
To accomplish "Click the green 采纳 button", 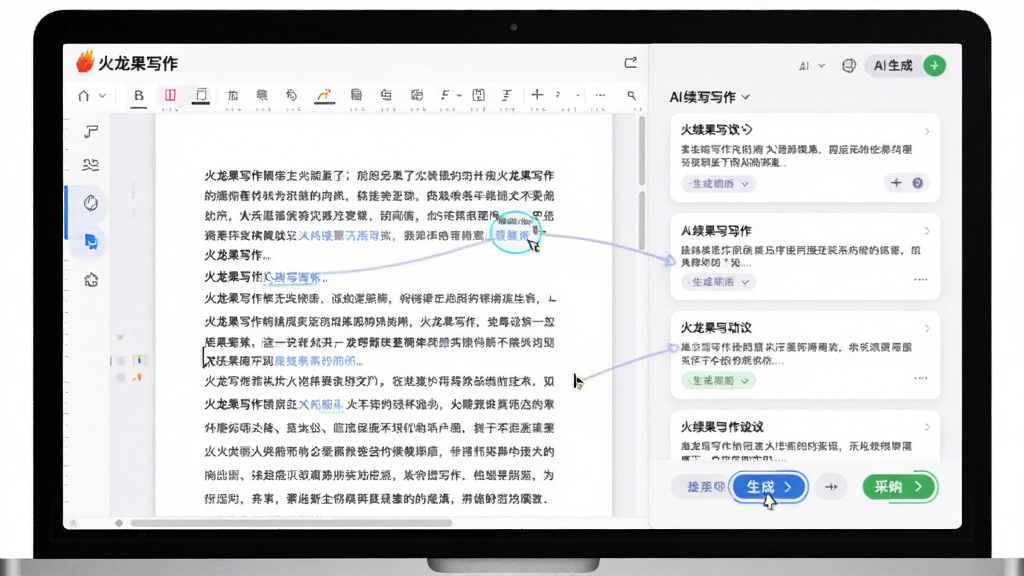I will [899, 487].
